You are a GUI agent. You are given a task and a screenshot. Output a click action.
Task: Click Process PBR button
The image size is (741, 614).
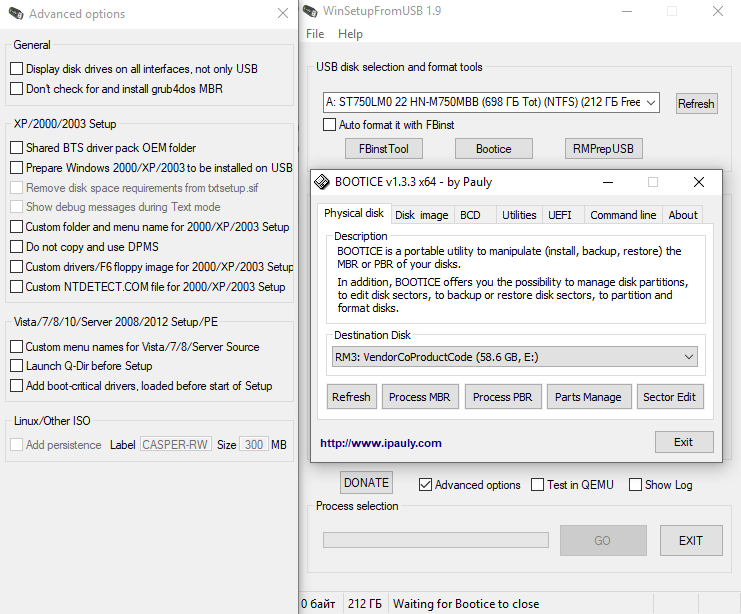(x=502, y=397)
